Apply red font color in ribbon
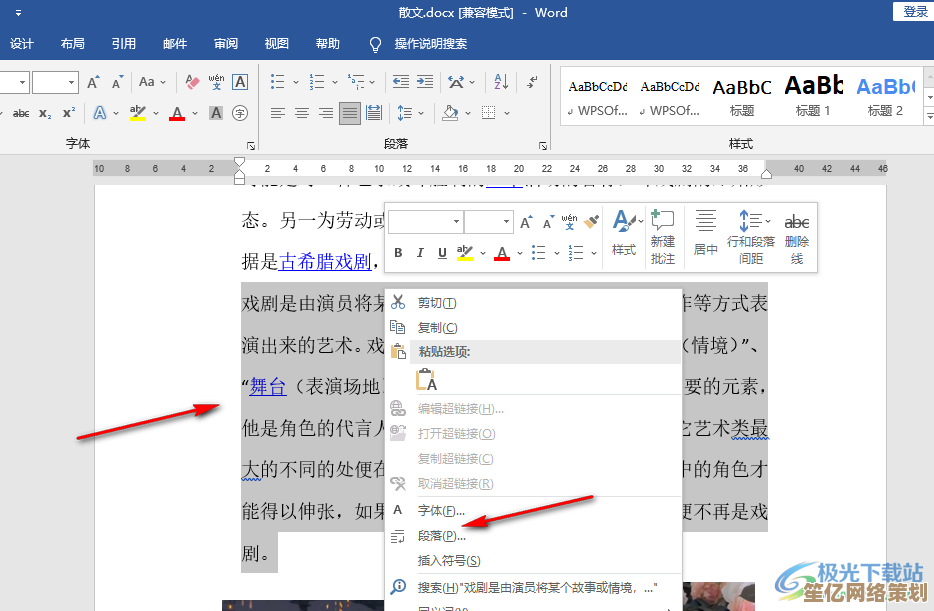Screen dimensions: 934x611 [x=177, y=113]
